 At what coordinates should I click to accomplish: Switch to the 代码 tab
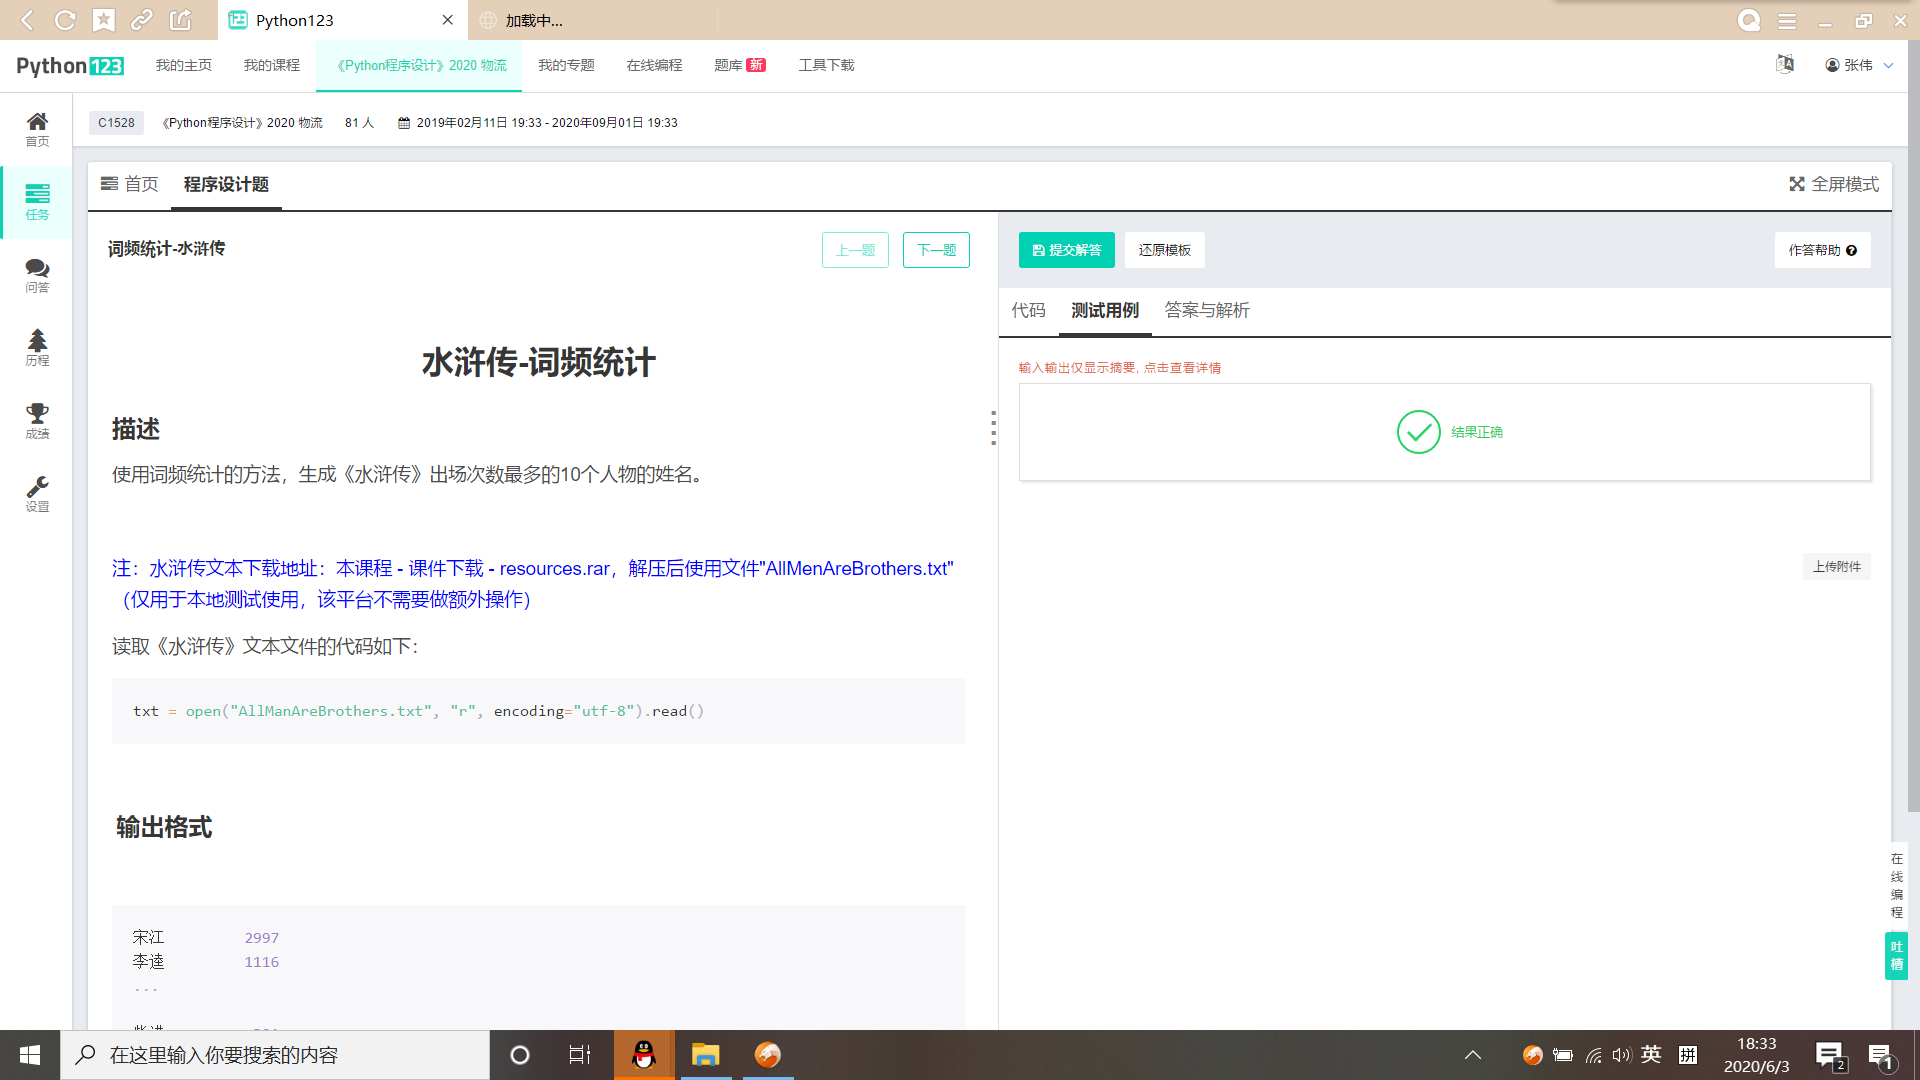(1028, 310)
